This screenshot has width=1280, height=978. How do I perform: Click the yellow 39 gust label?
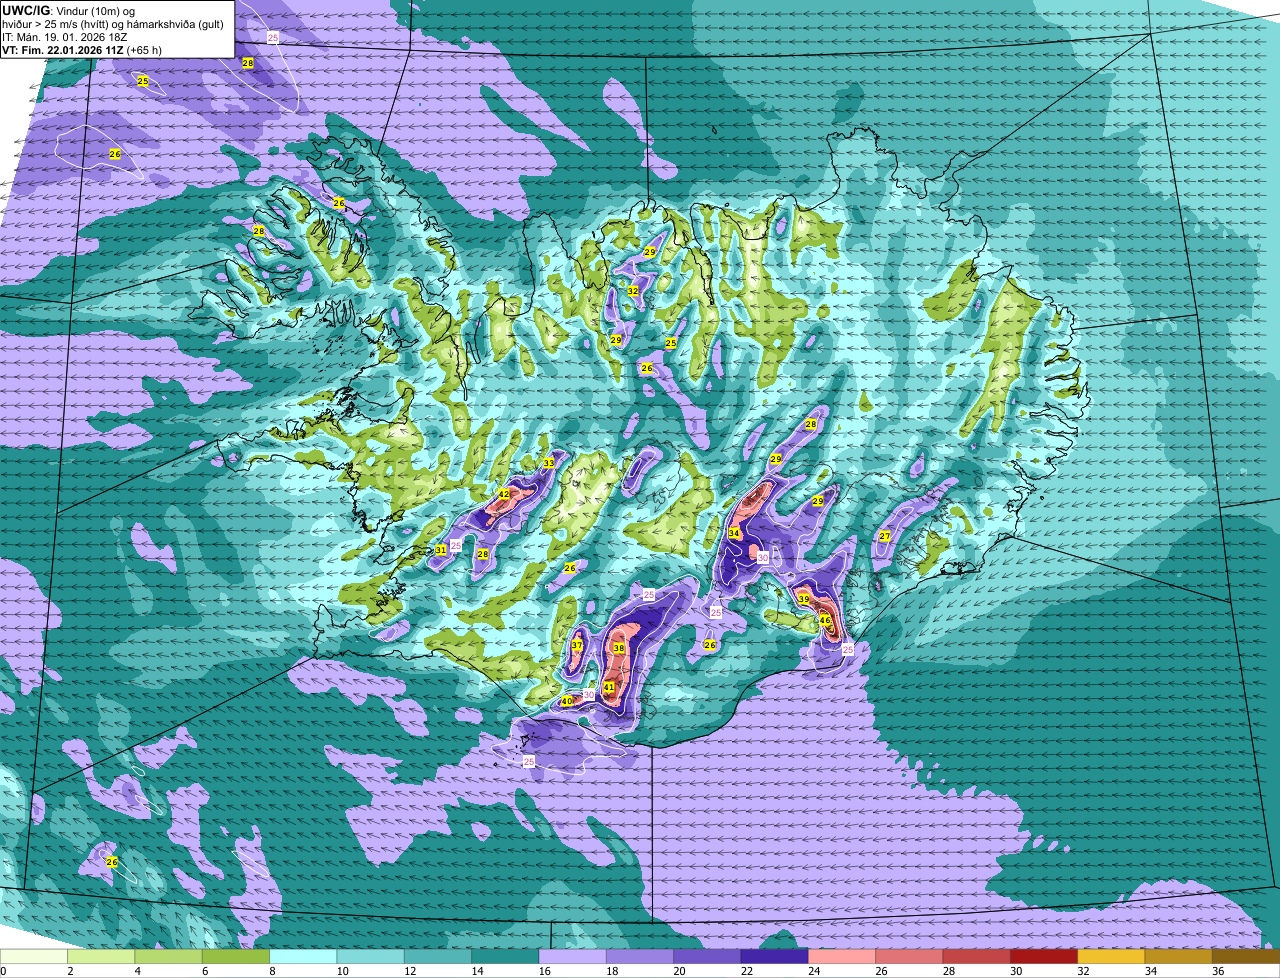(804, 599)
